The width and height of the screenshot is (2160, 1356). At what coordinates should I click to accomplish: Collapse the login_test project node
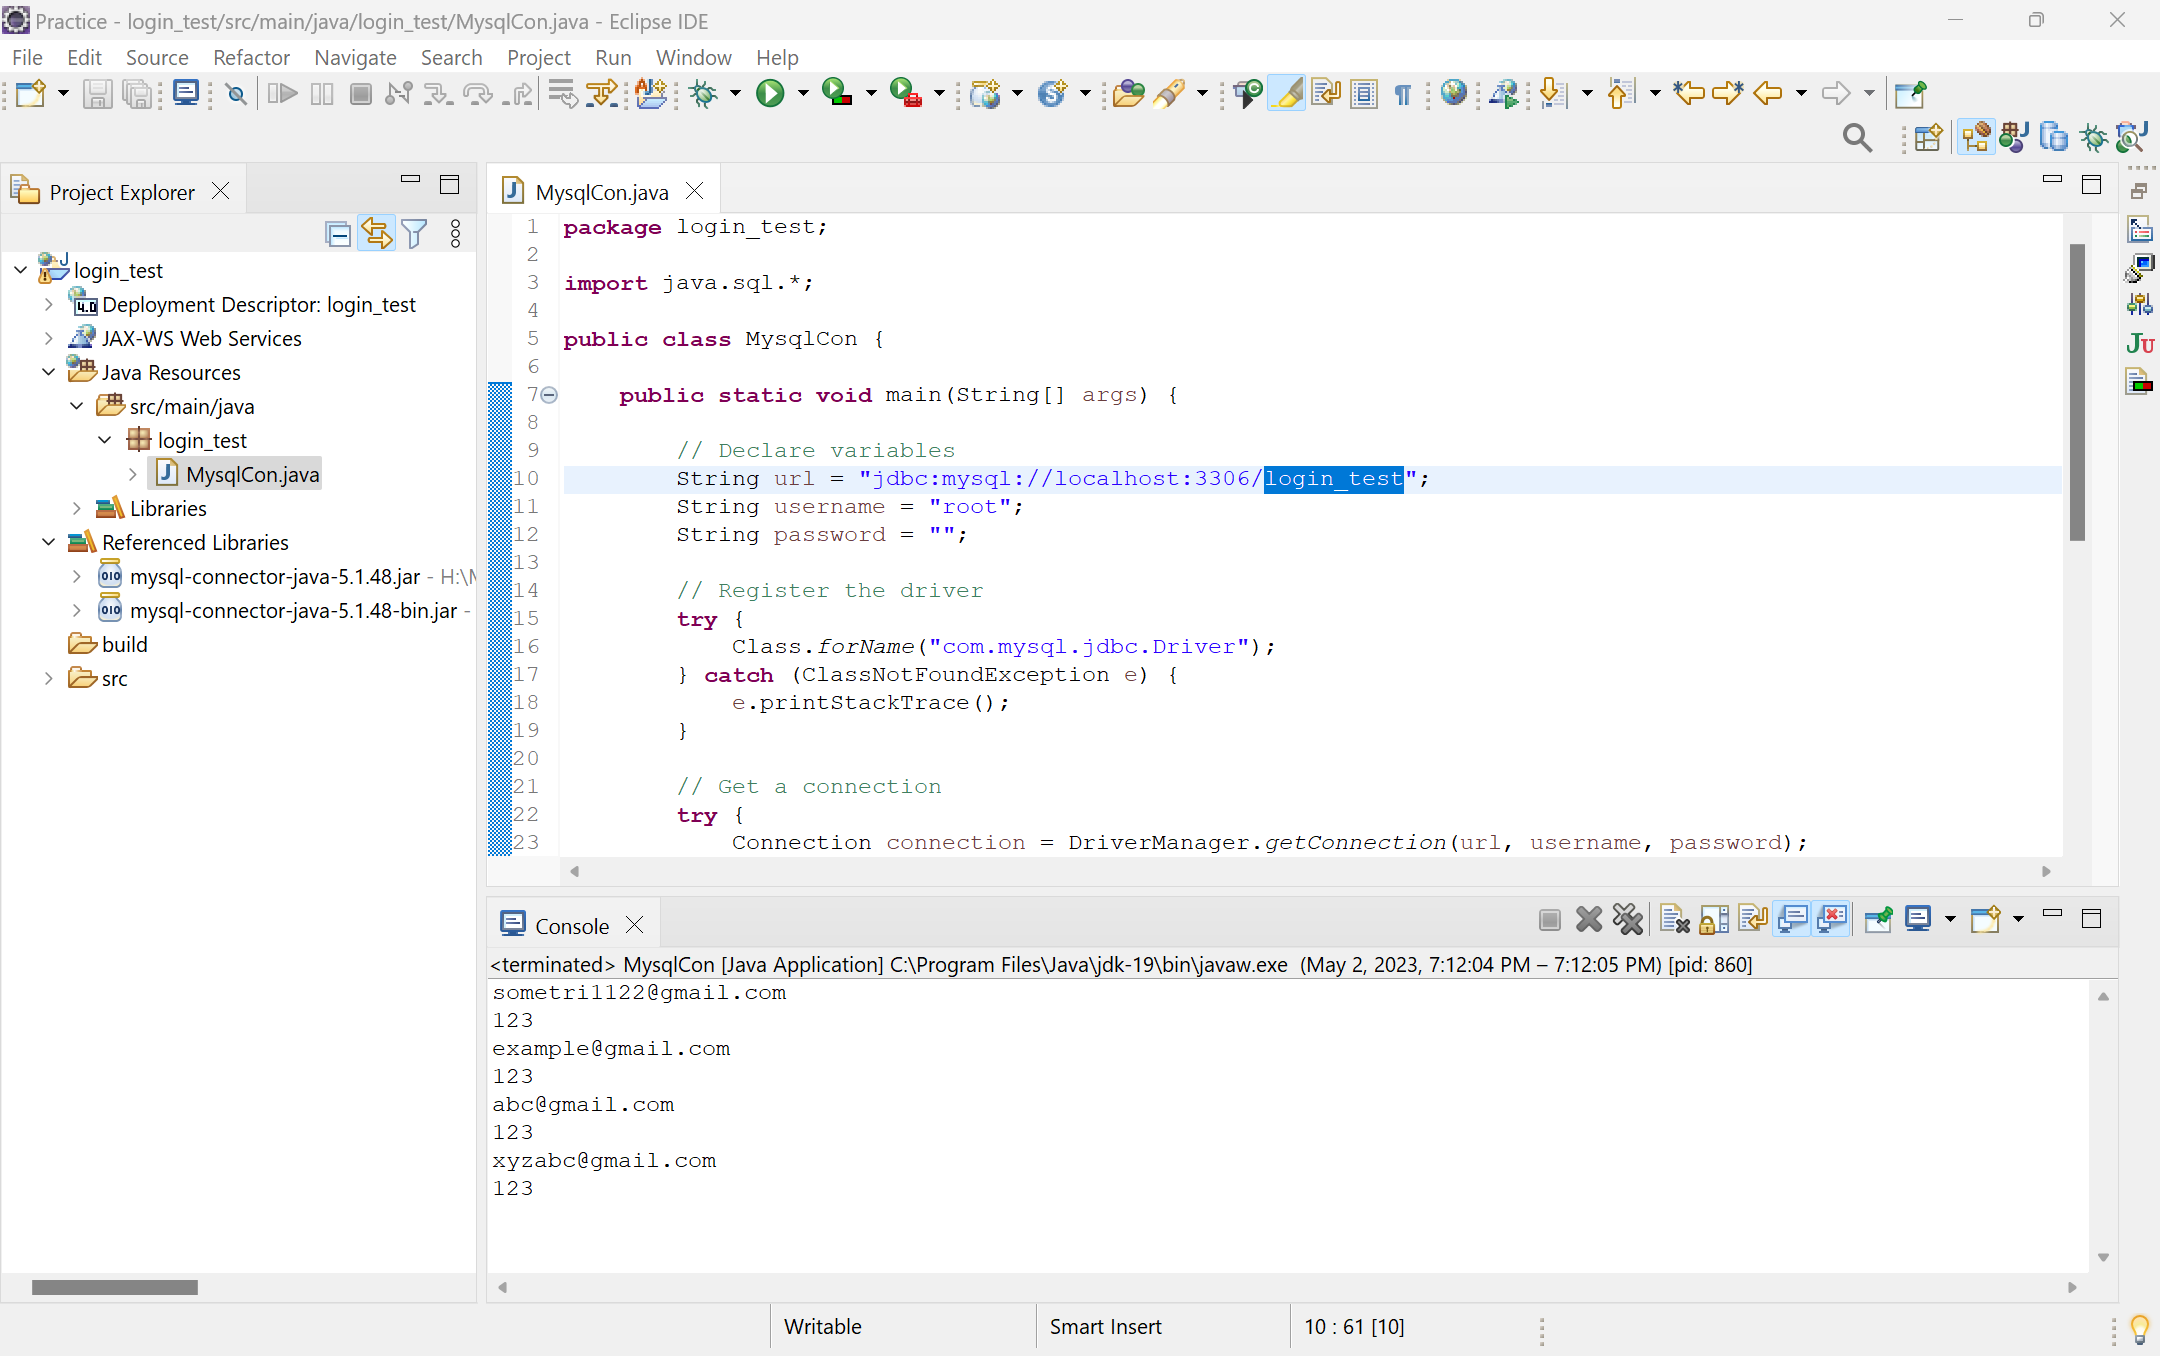[x=21, y=270]
